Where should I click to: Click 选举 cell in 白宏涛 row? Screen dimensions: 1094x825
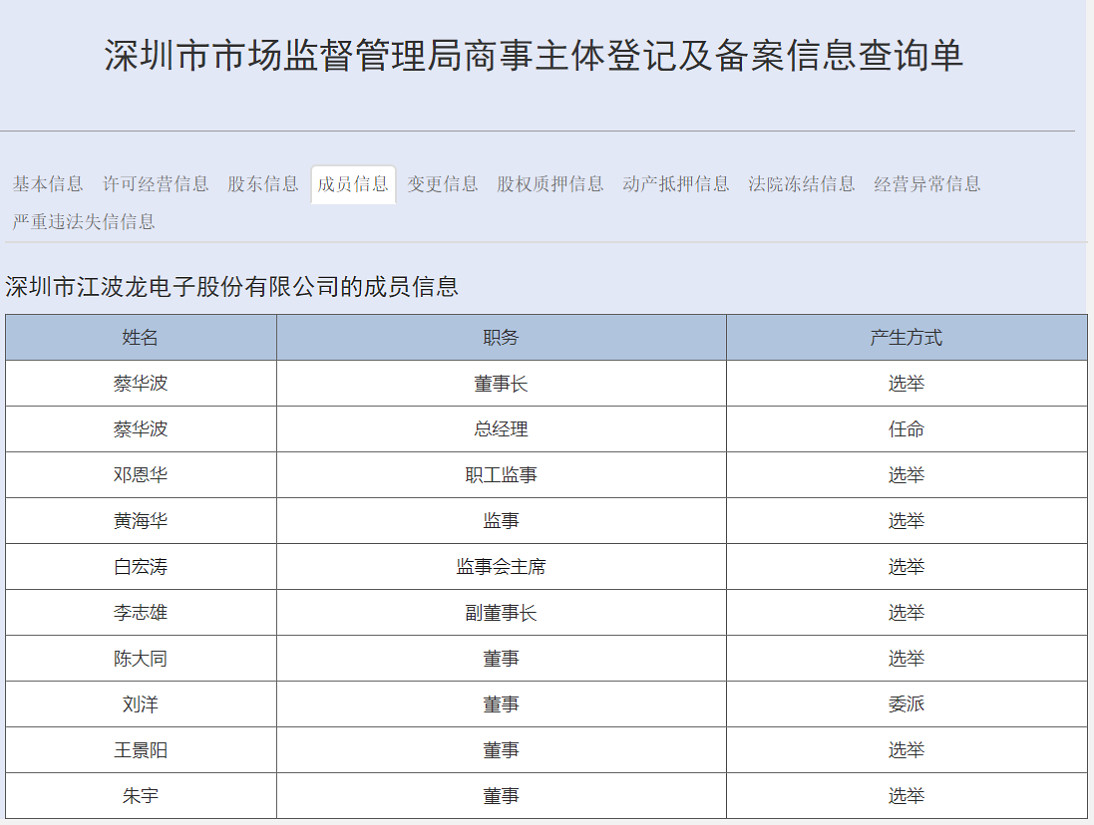[x=906, y=567]
